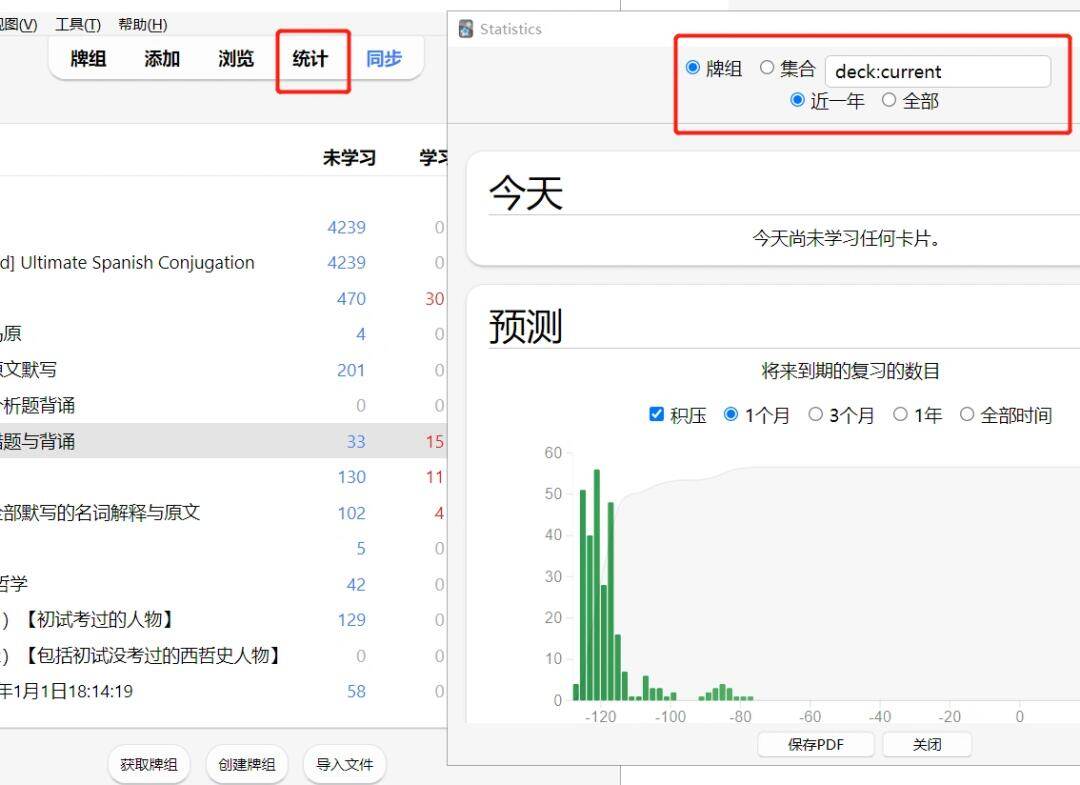Screen dimensions: 1080x785
Task: Open the 帮助(H) menu
Action: [x=143, y=25]
